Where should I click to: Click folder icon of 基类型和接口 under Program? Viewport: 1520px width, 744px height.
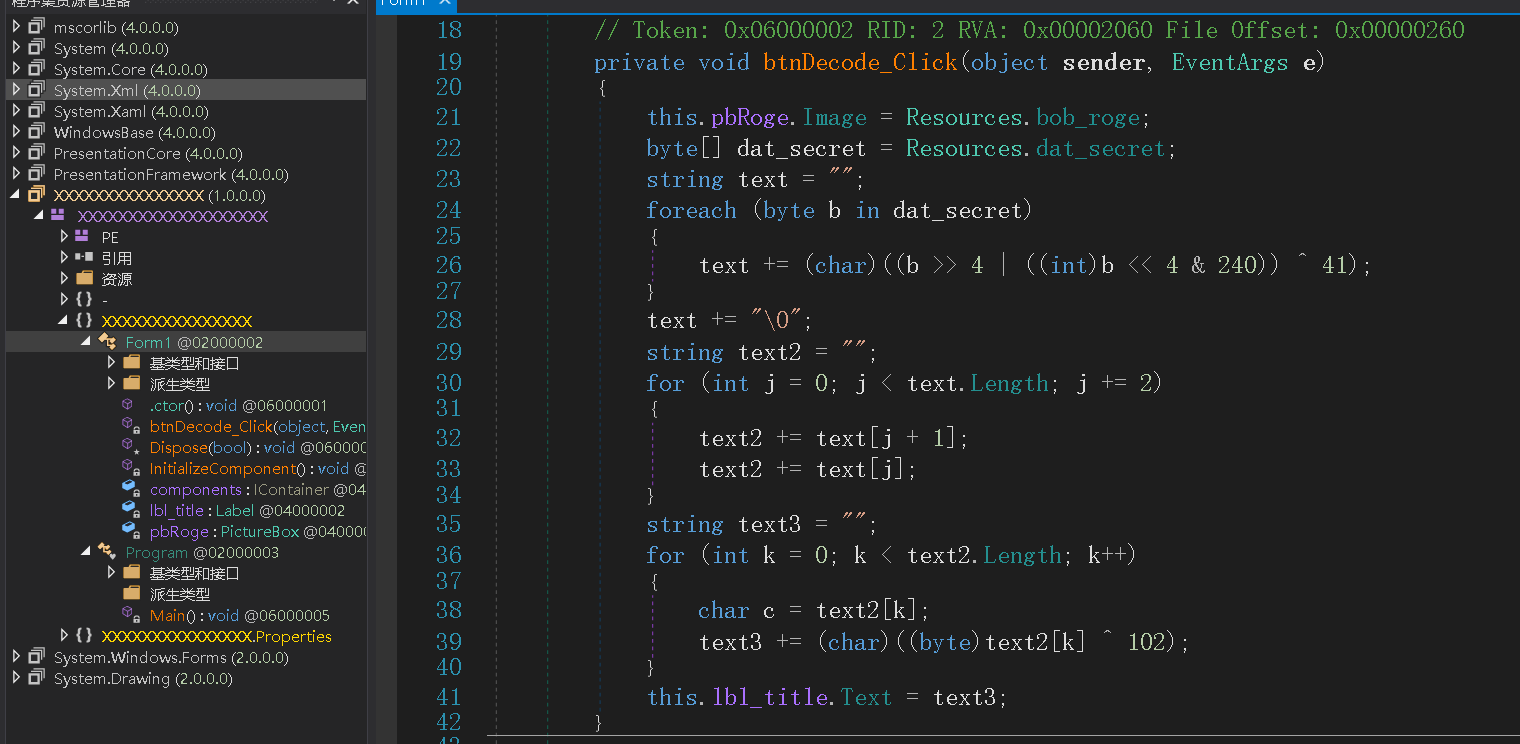131,573
